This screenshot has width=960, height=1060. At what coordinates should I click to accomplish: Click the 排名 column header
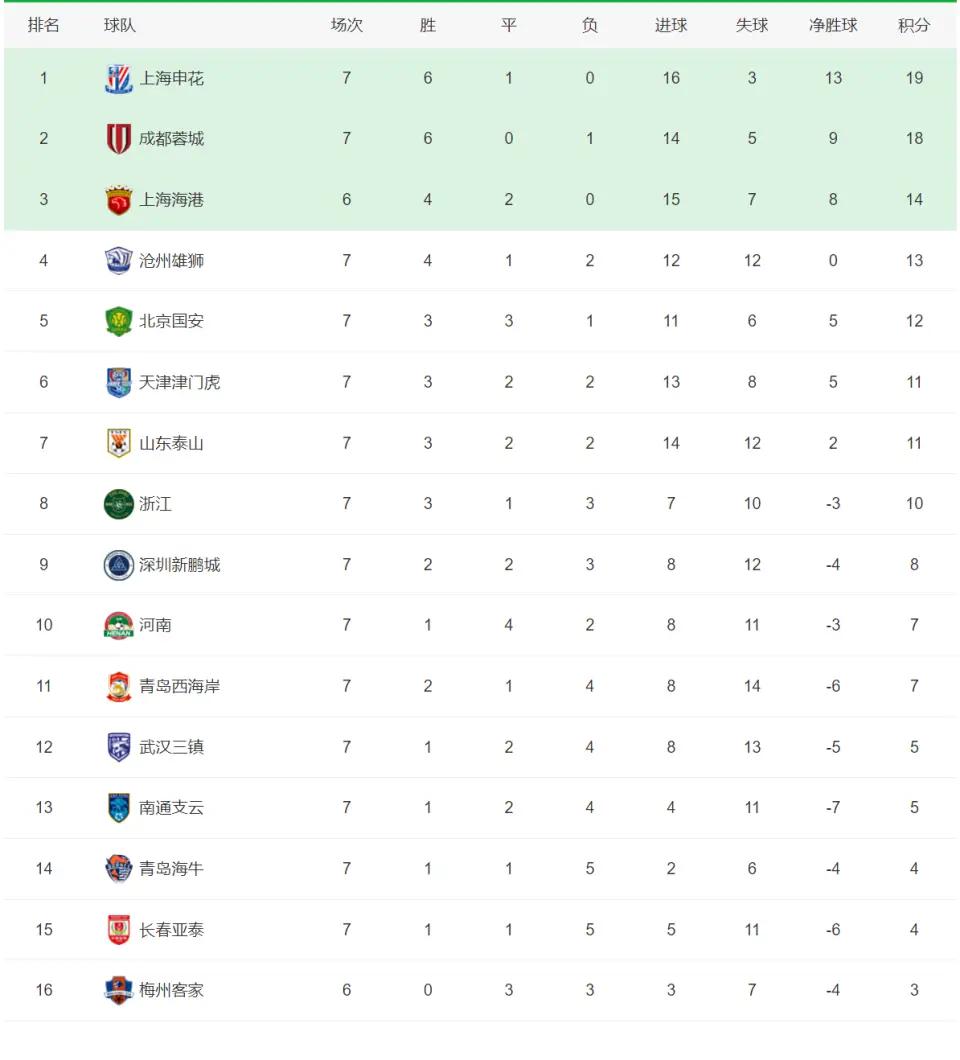coord(43,25)
